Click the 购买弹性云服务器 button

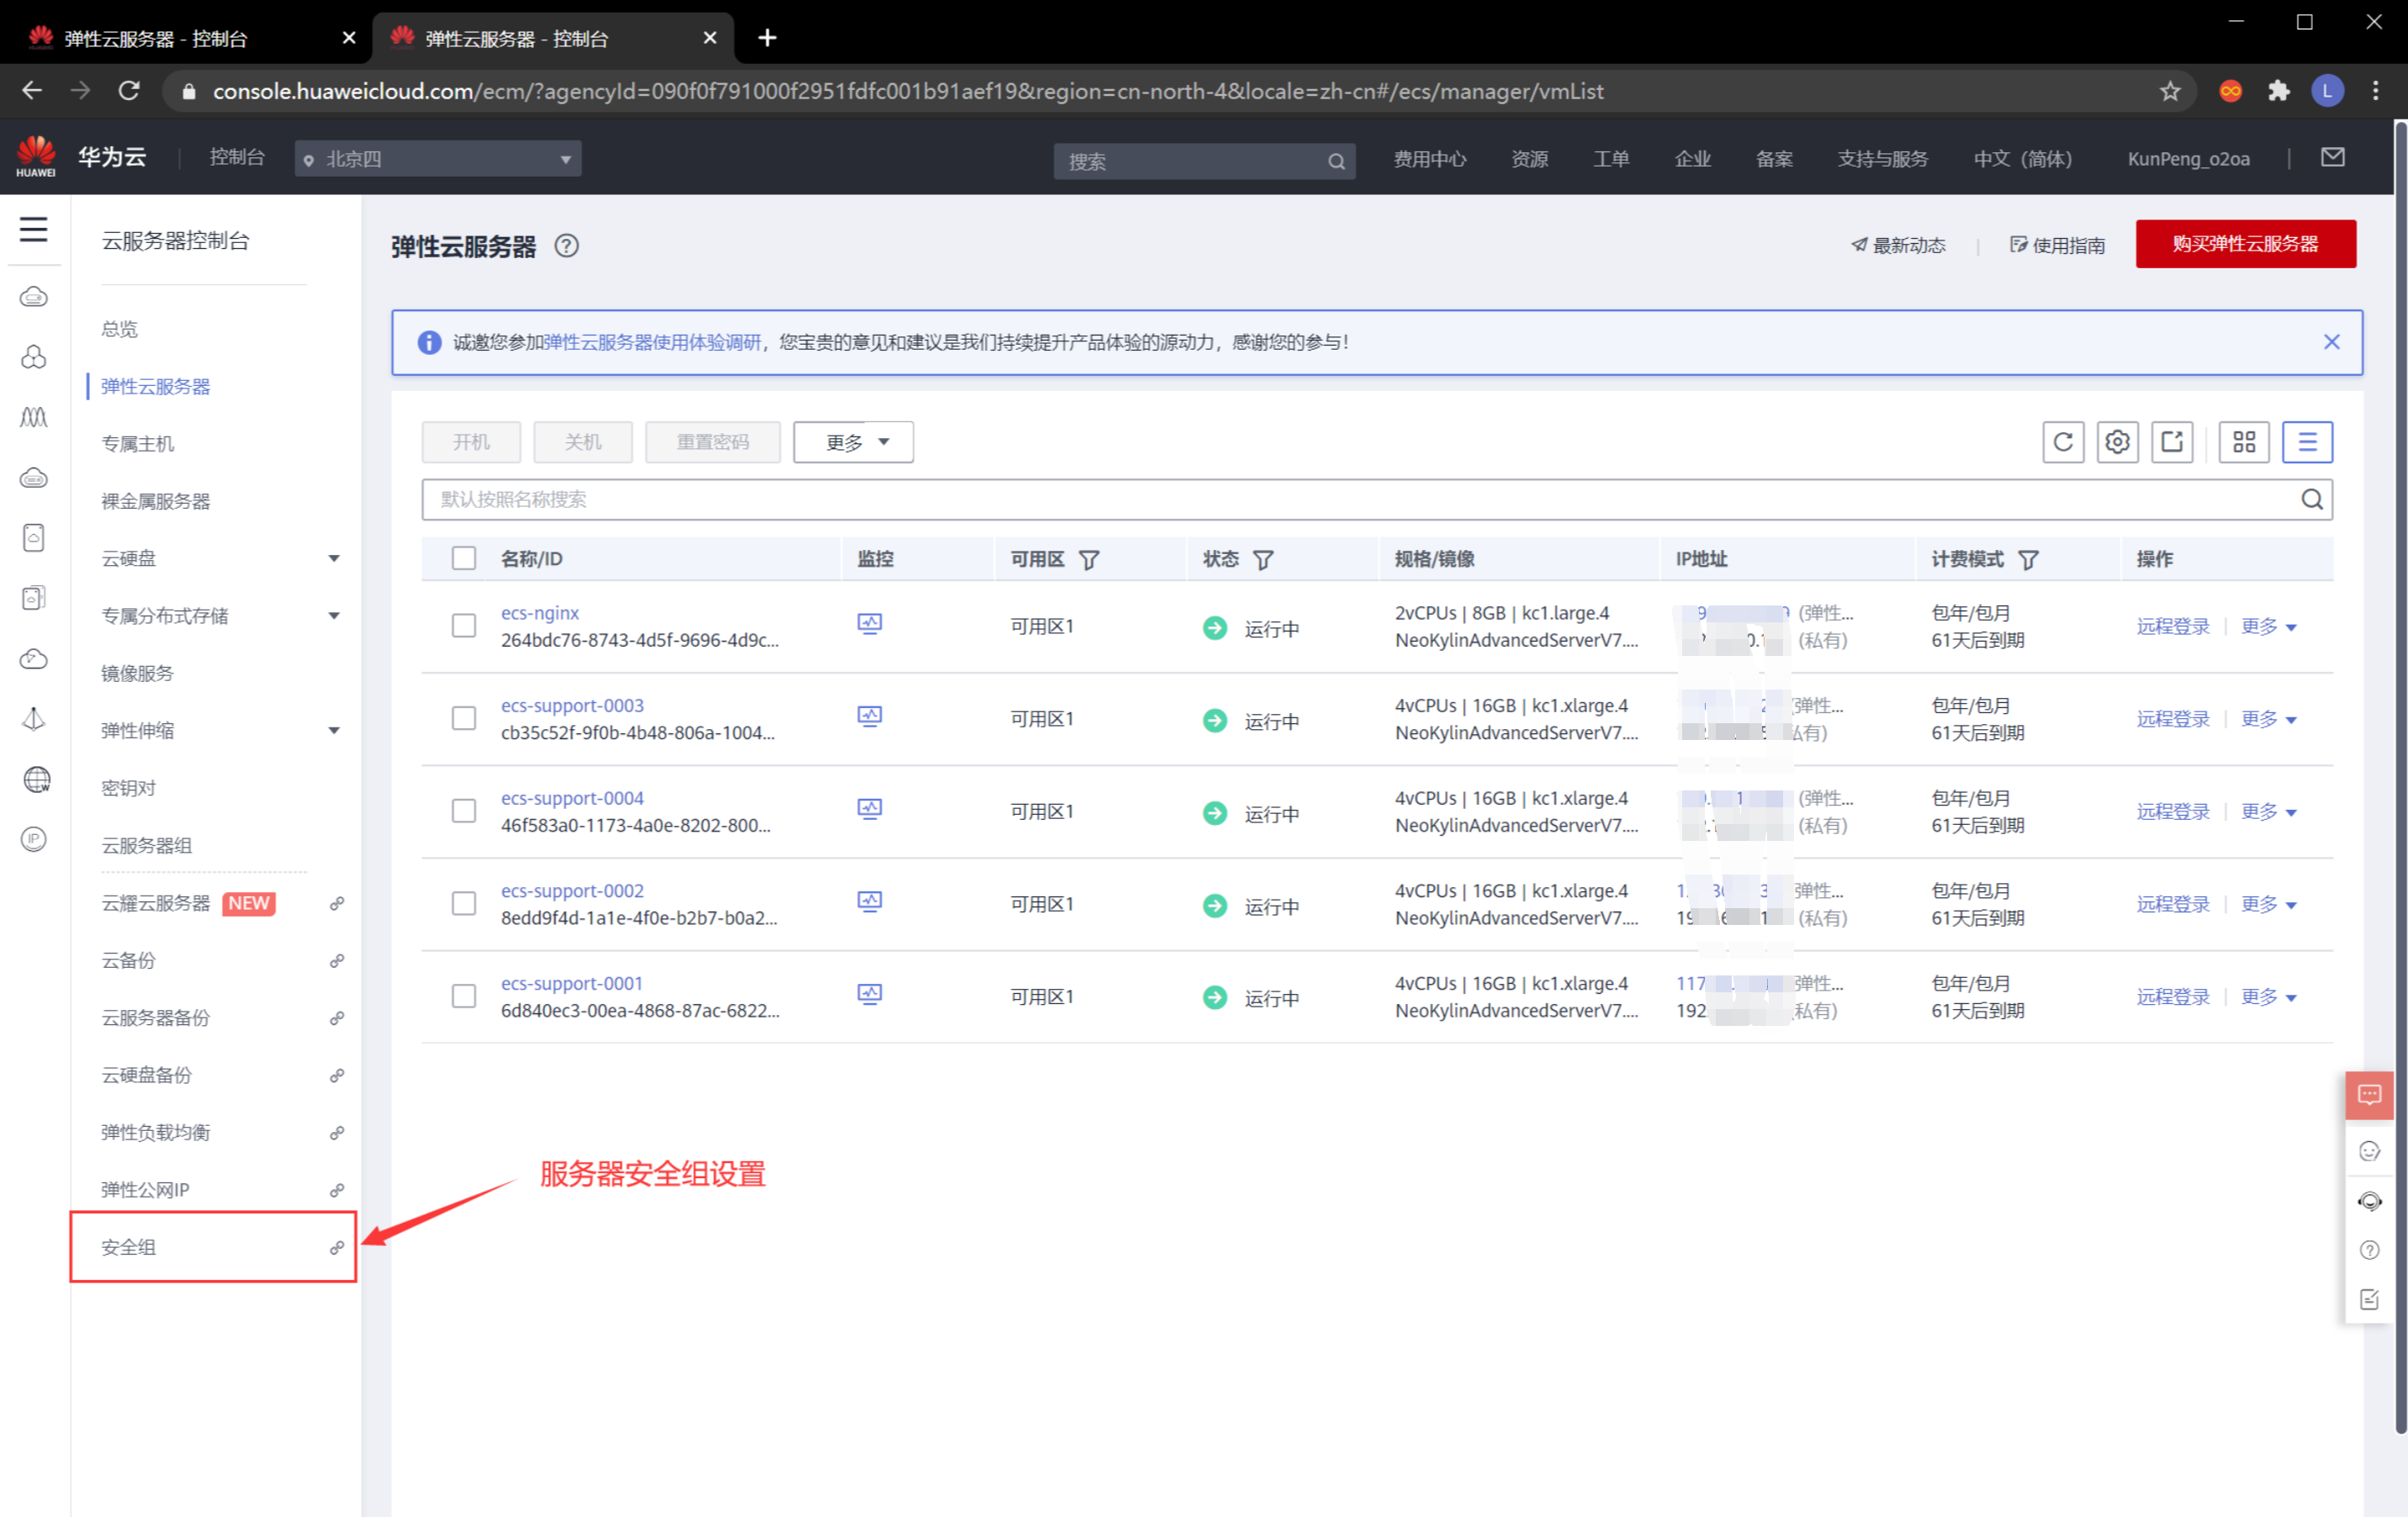(x=2245, y=244)
